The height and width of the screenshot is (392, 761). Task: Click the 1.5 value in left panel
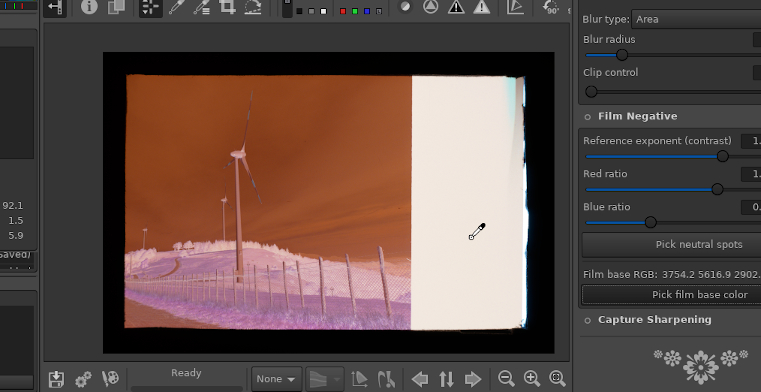coord(16,221)
